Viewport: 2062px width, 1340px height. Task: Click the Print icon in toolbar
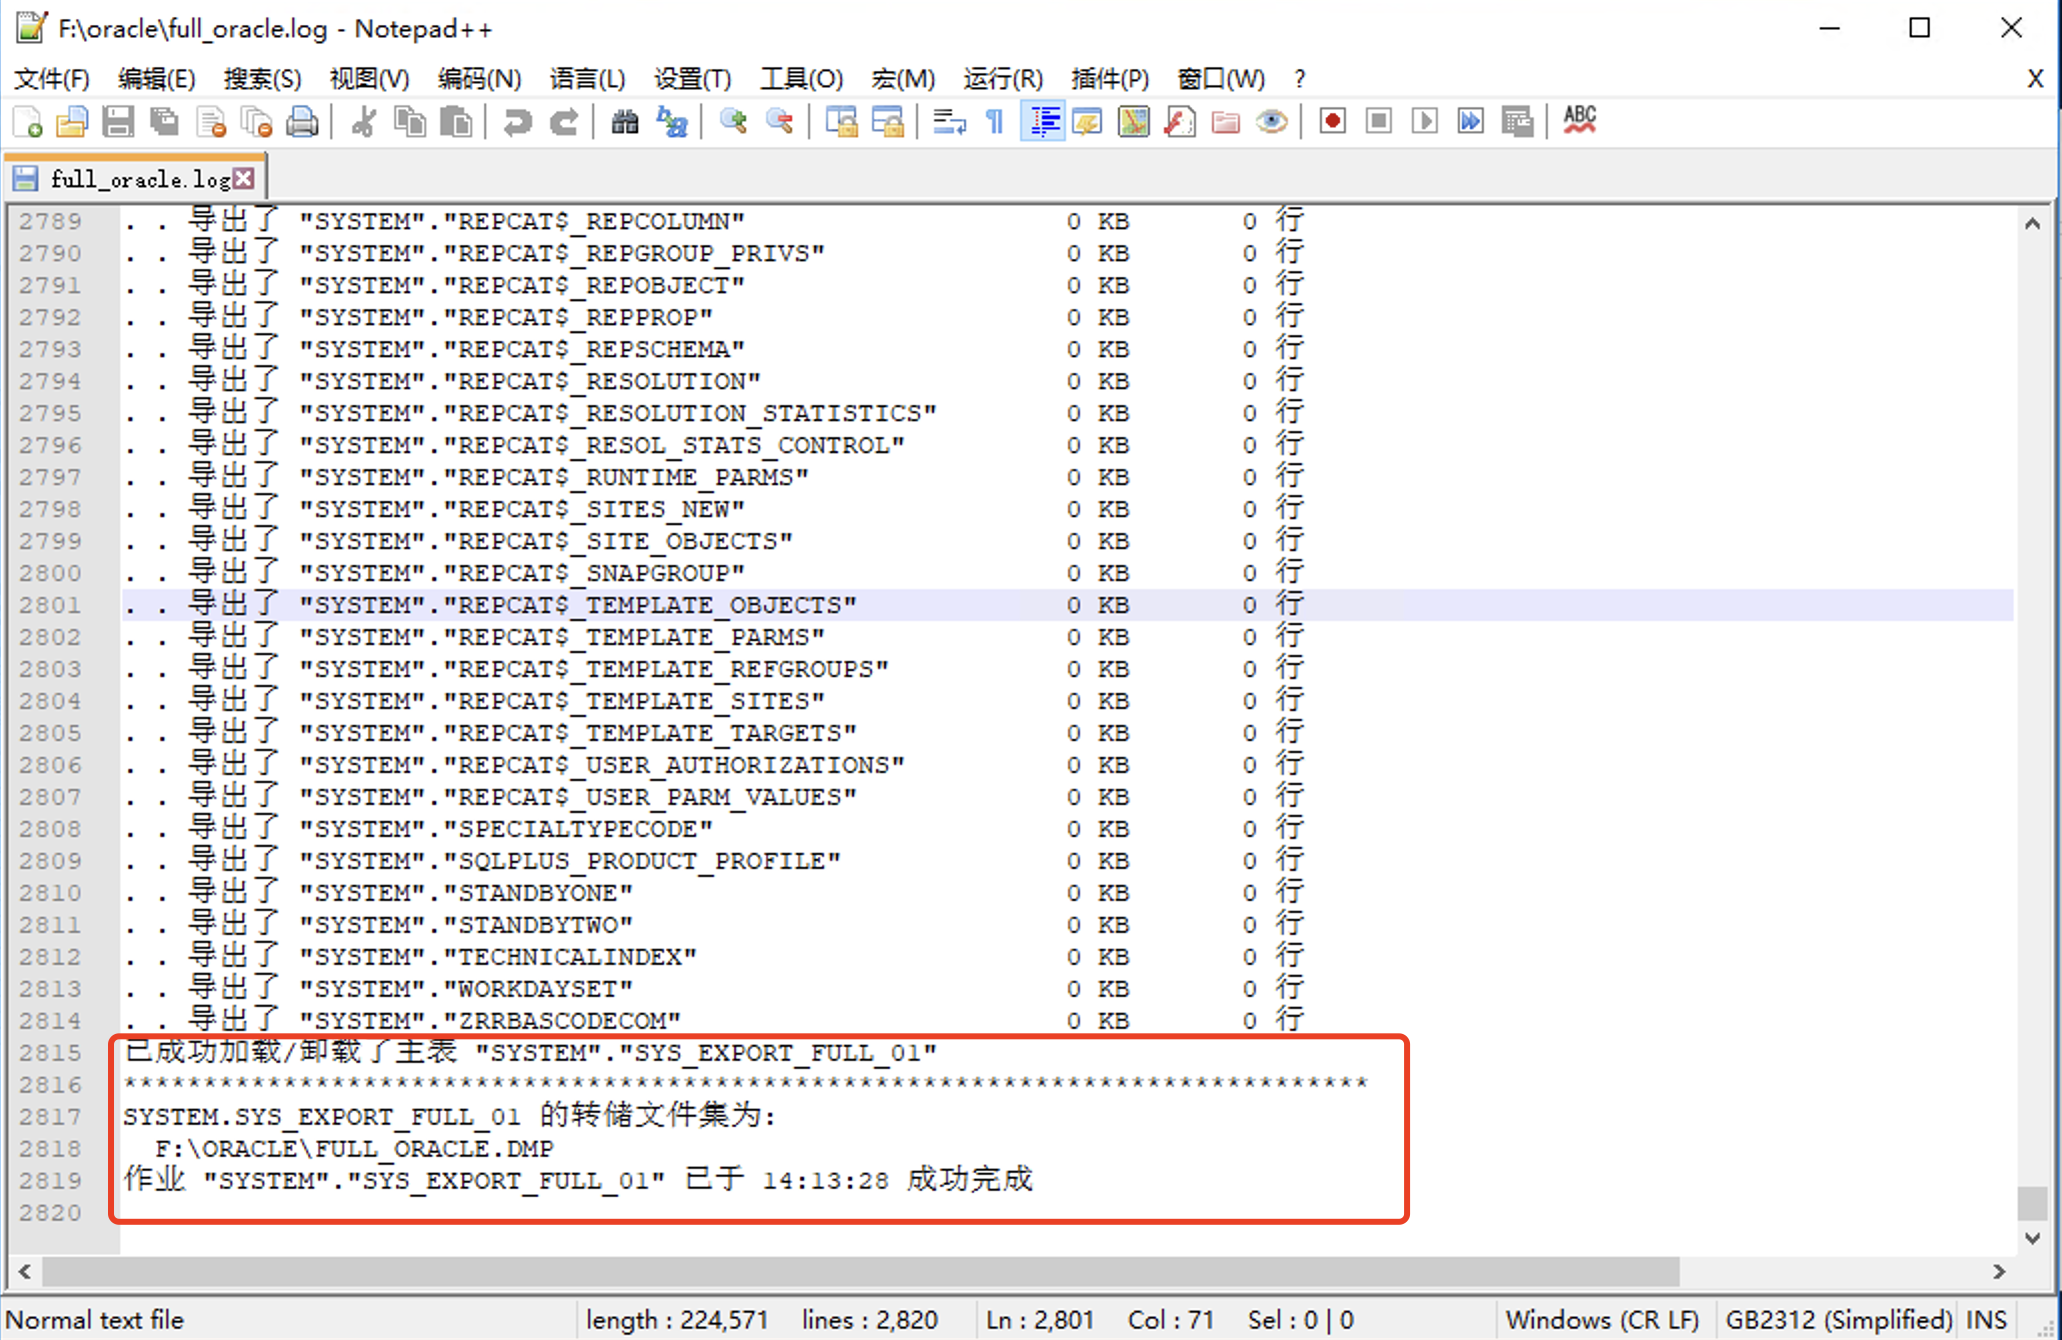click(x=302, y=122)
